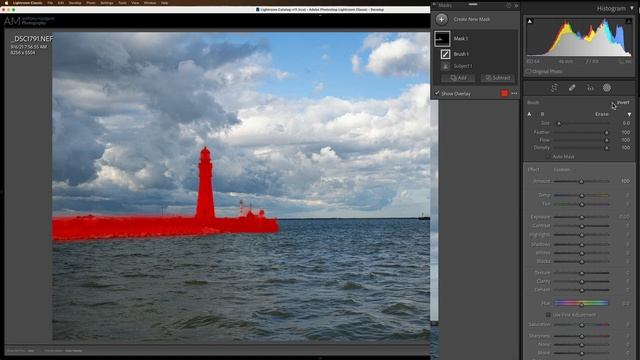Select brush A preset

coord(530,114)
